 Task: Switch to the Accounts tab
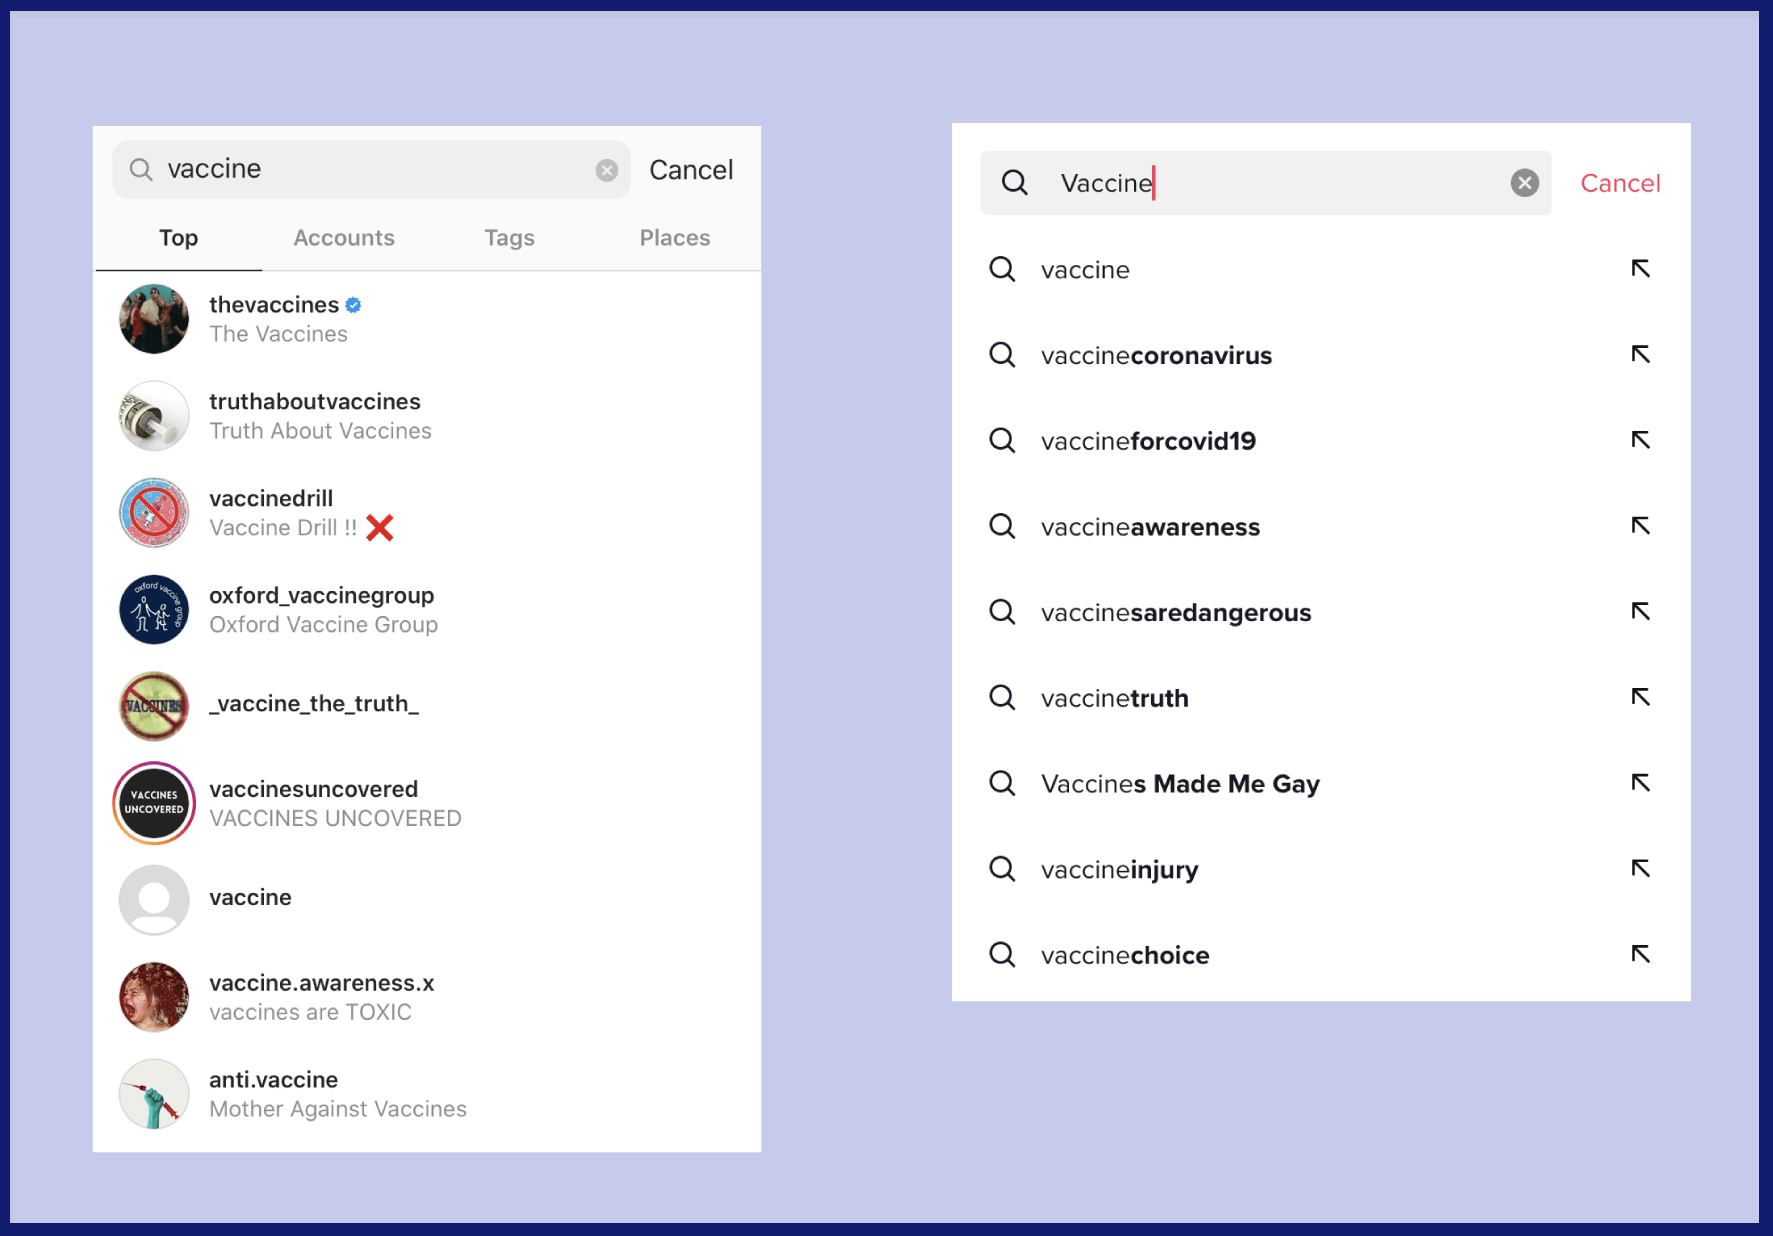(344, 238)
